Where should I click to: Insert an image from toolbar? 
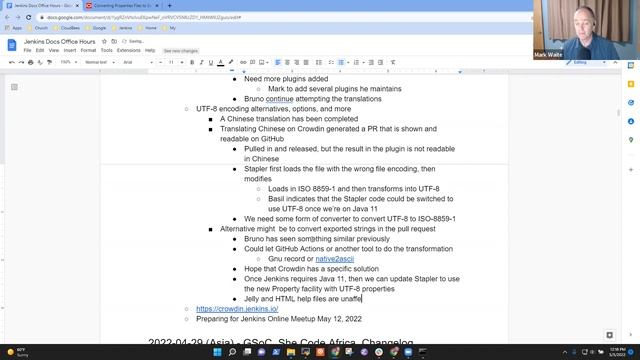pos(262,62)
